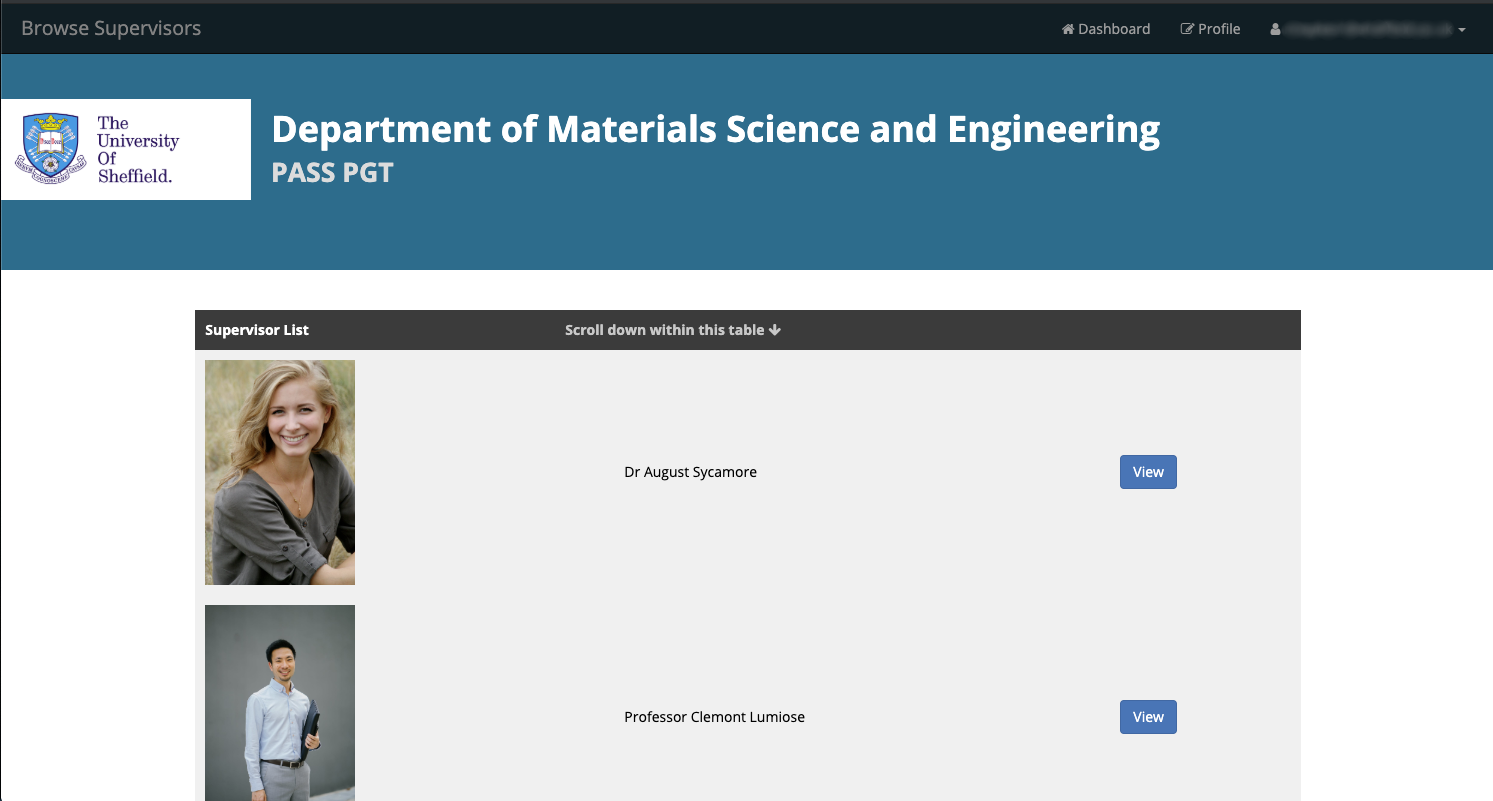Click the Browse Supervisors page title
Viewport: 1493px width, 801px height.
[111, 27]
